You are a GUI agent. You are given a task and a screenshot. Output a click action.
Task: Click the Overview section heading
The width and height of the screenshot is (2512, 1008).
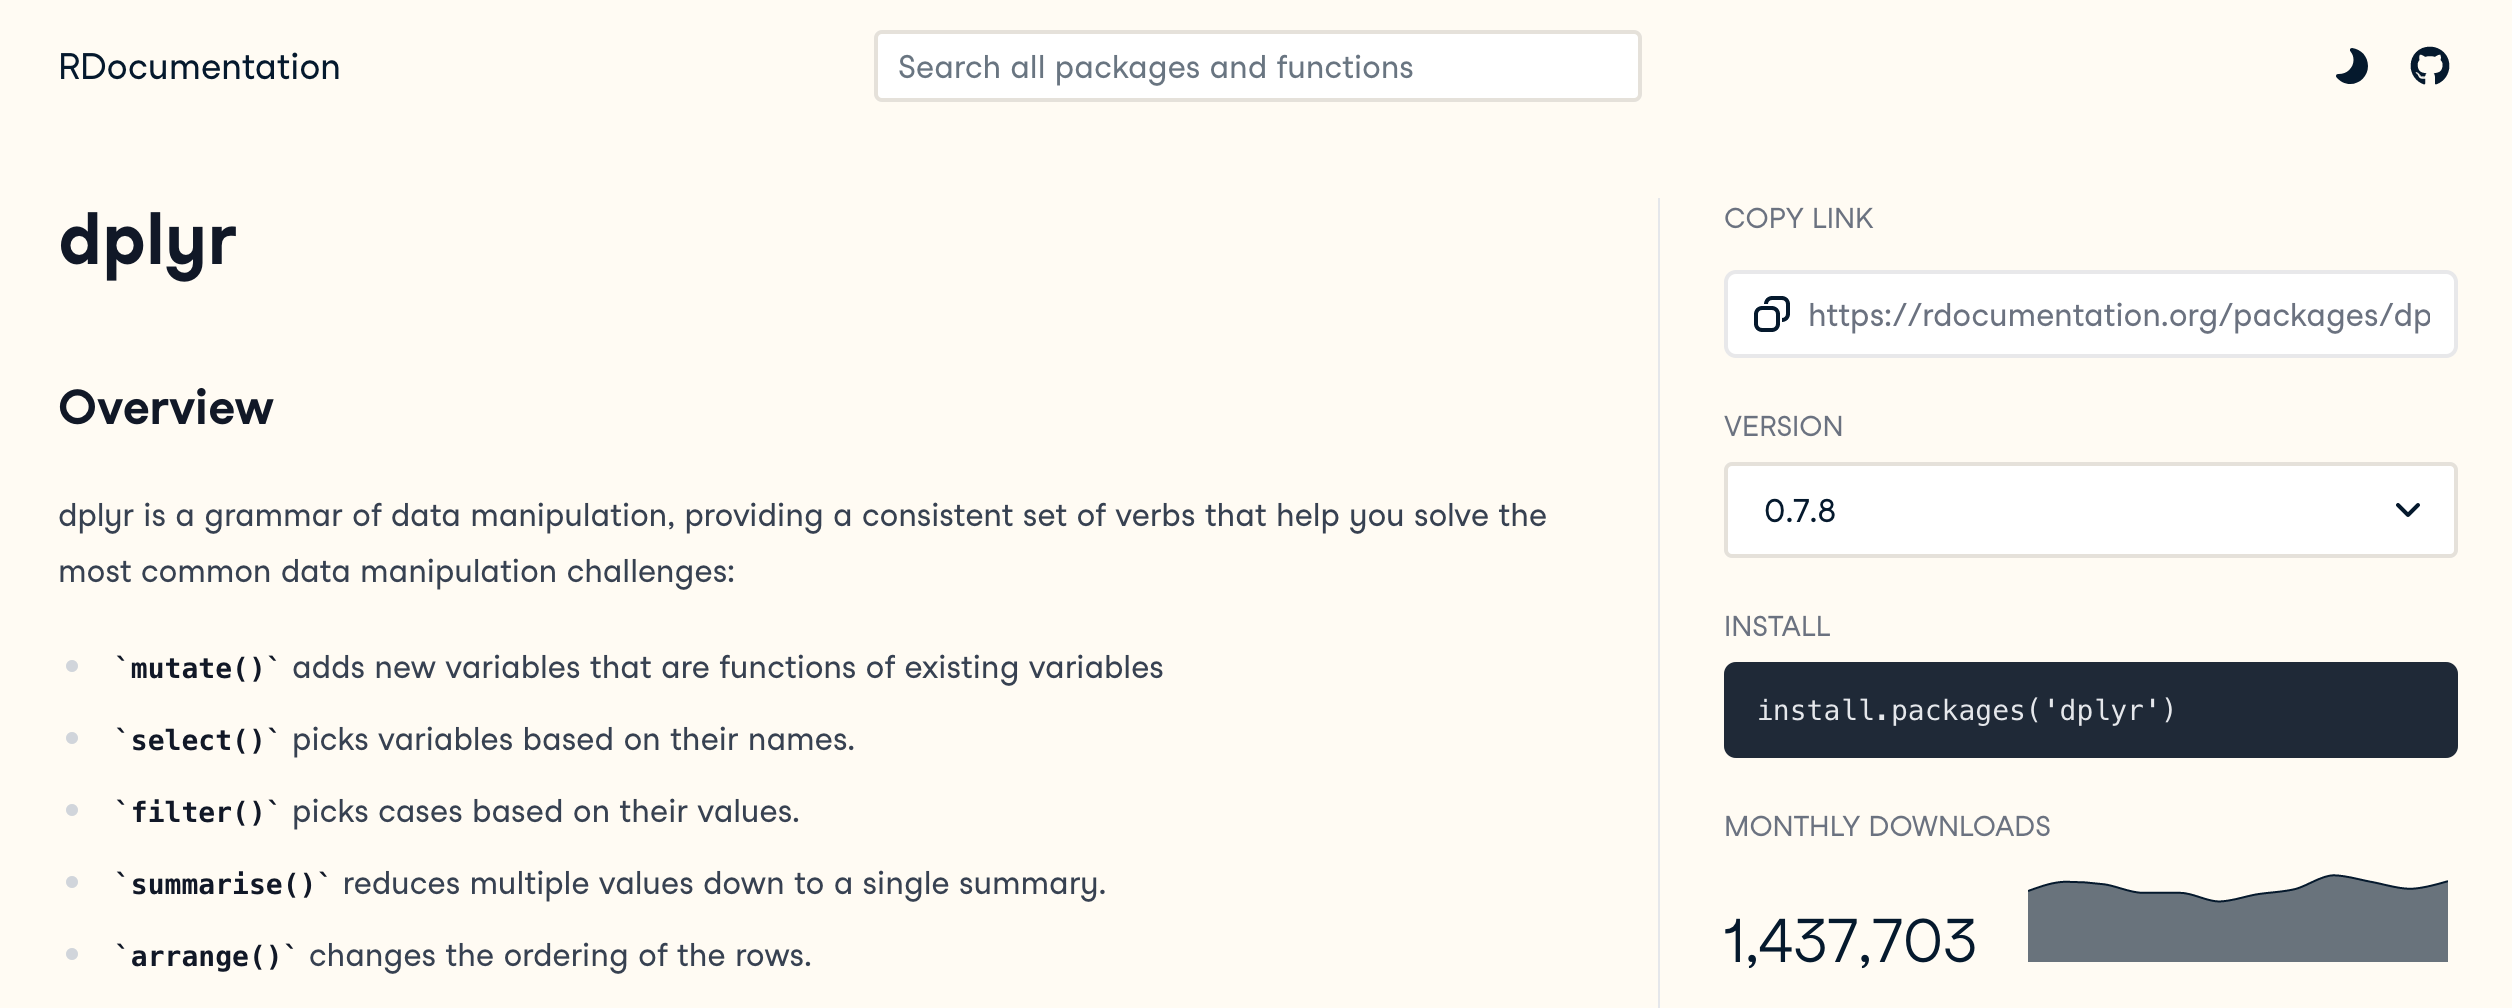166,408
